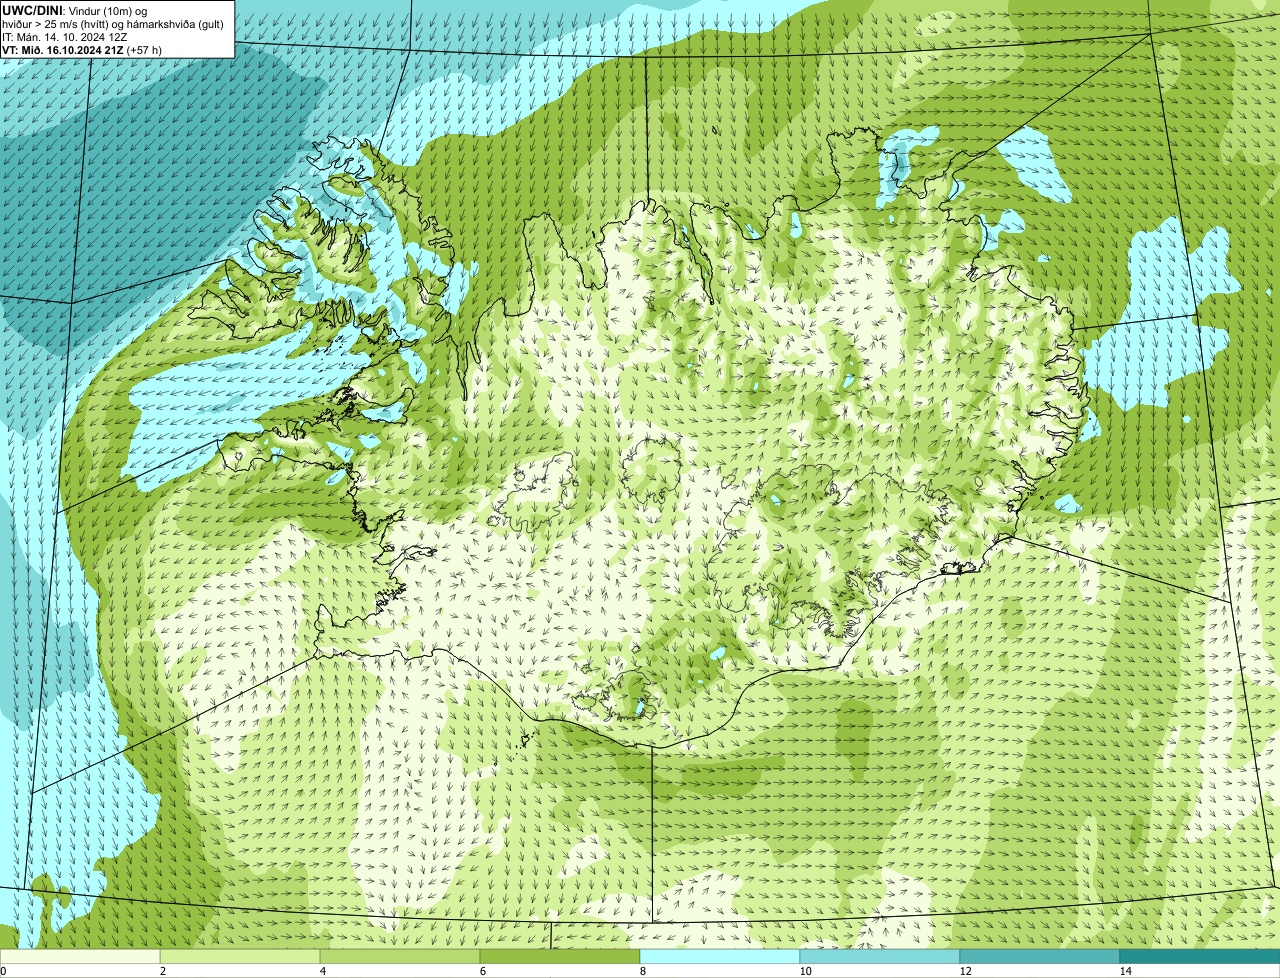1280x978 pixels.
Task: Click the 12–14 m/s teal legend swatch
Action: 1040,956
